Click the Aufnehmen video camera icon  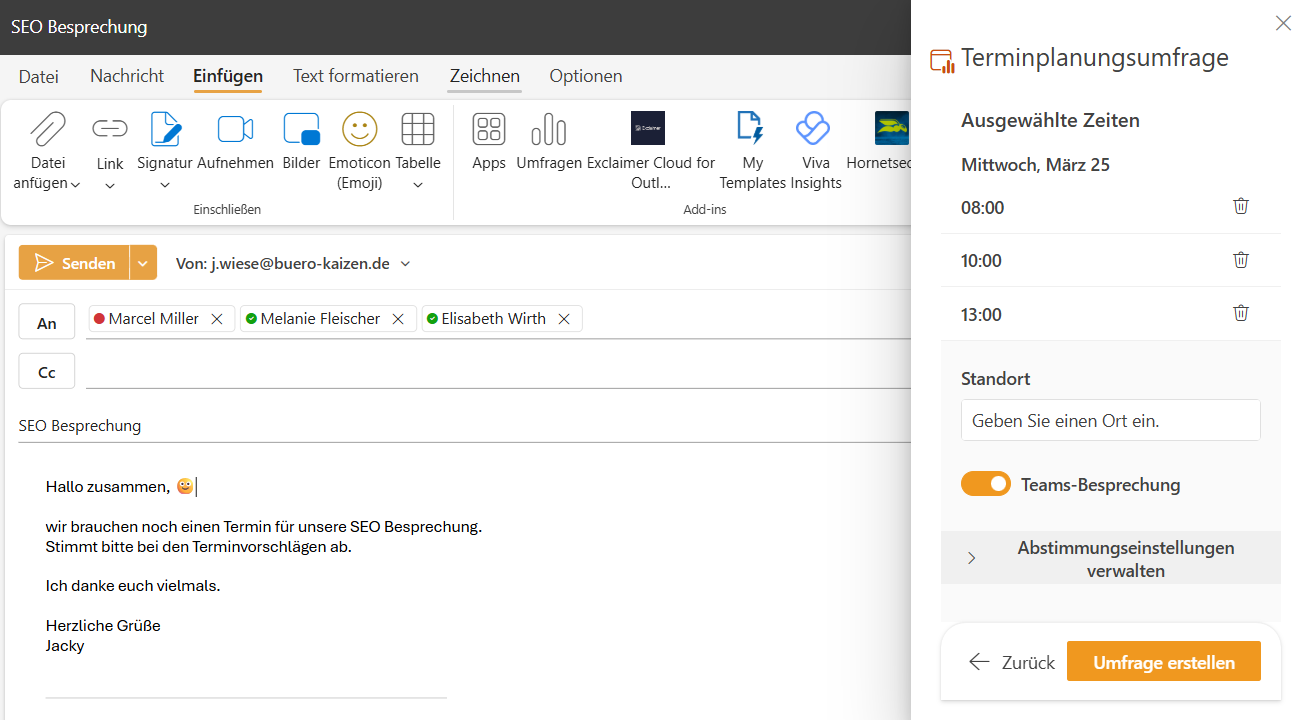pos(235,130)
